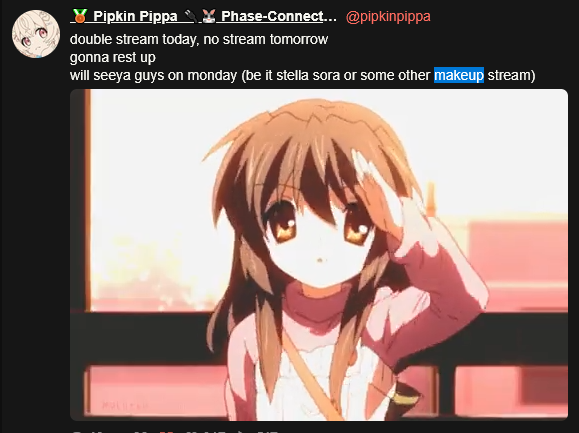
Task: Click the highlighted word makeup
Action: (459, 75)
